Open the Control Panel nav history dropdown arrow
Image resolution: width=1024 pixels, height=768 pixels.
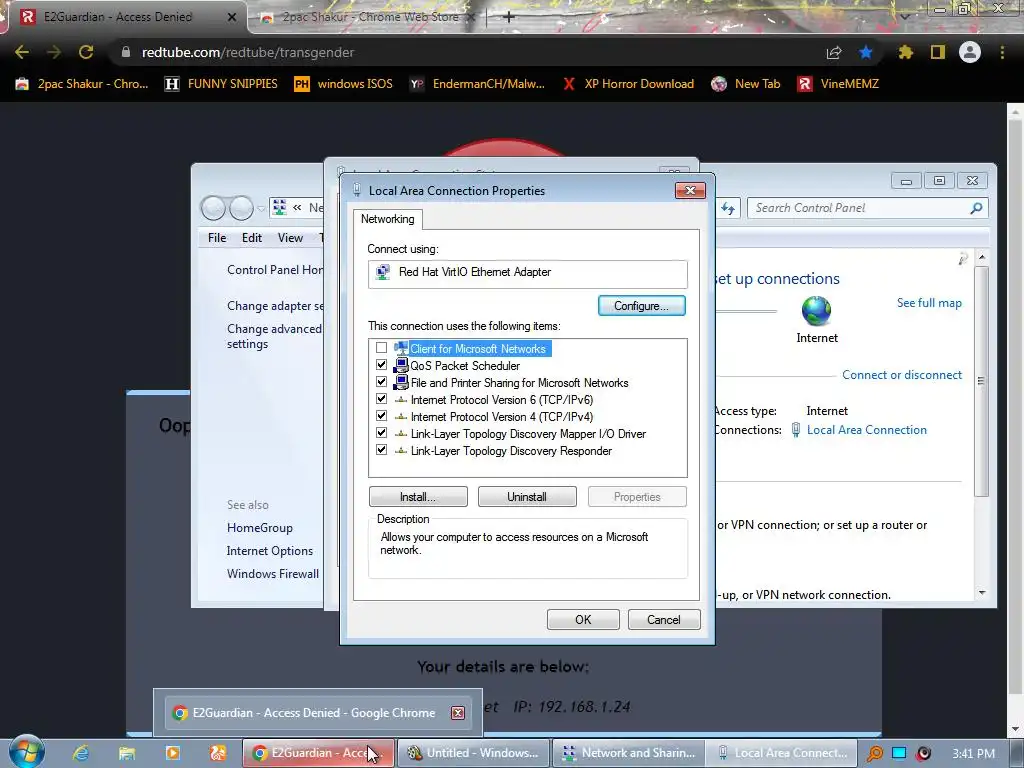[261, 209]
